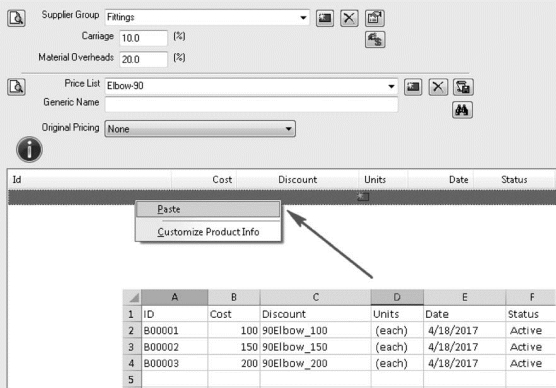Screen dimensions: 556x388
Task: Open the Supplier Group Fittings dropdown
Action: click(303, 17)
